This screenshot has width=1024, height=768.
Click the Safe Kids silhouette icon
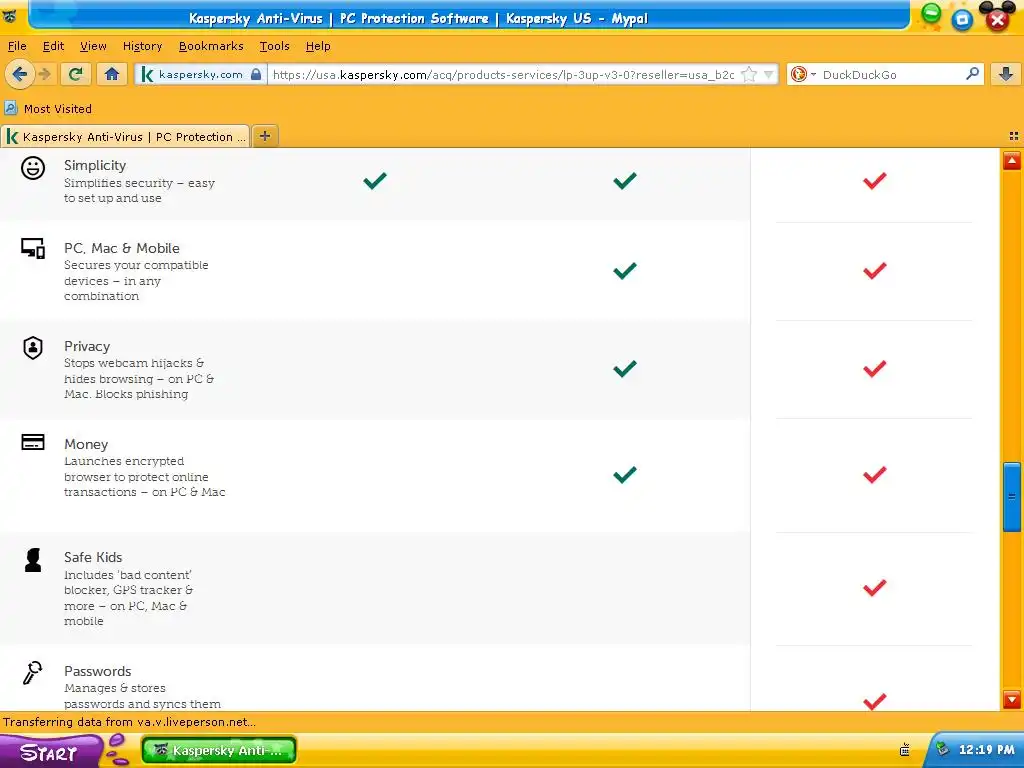pyautogui.click(x=33, y=560)
